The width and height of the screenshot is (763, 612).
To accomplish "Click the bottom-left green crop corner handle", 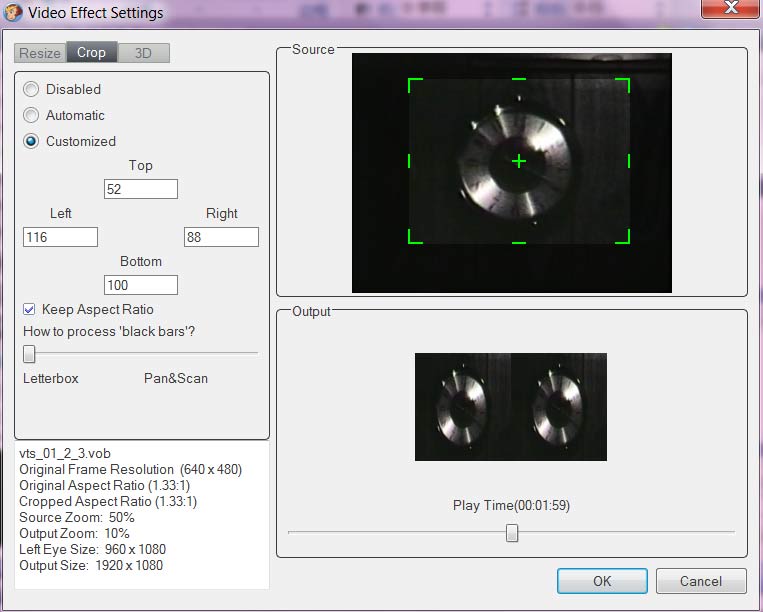I will coord(415,236).
